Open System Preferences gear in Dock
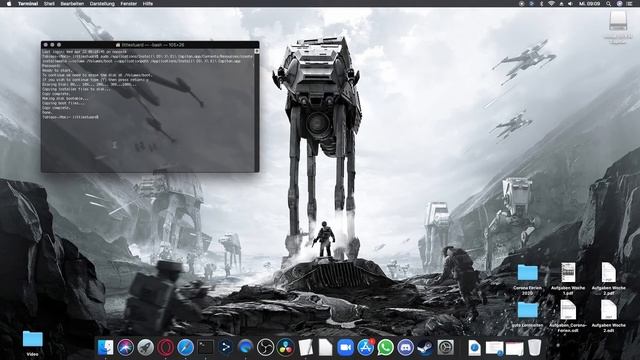Screen dimensions: 640x360 click(x=445, y=348)
